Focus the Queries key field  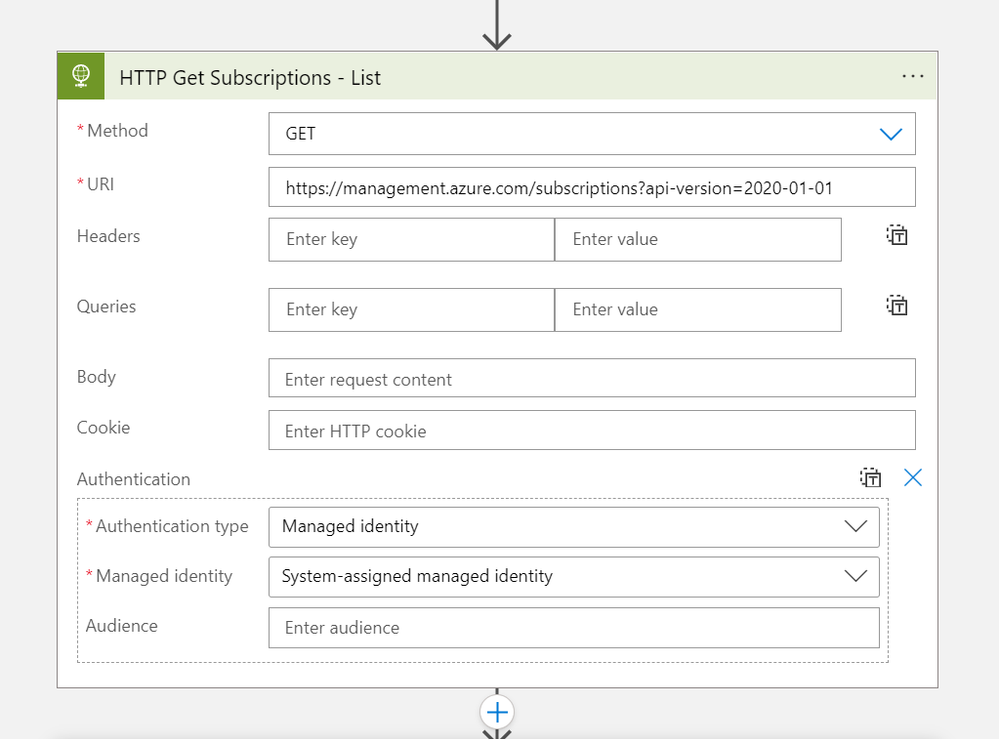(412, 310)
